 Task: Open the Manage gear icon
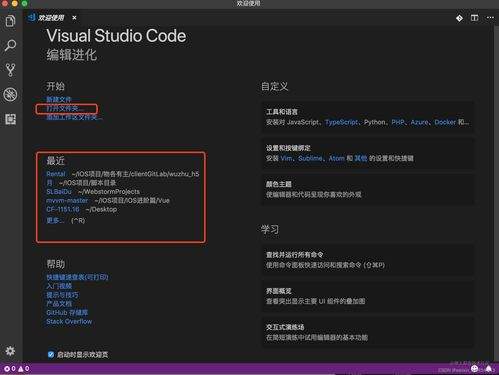coord(10,351)
